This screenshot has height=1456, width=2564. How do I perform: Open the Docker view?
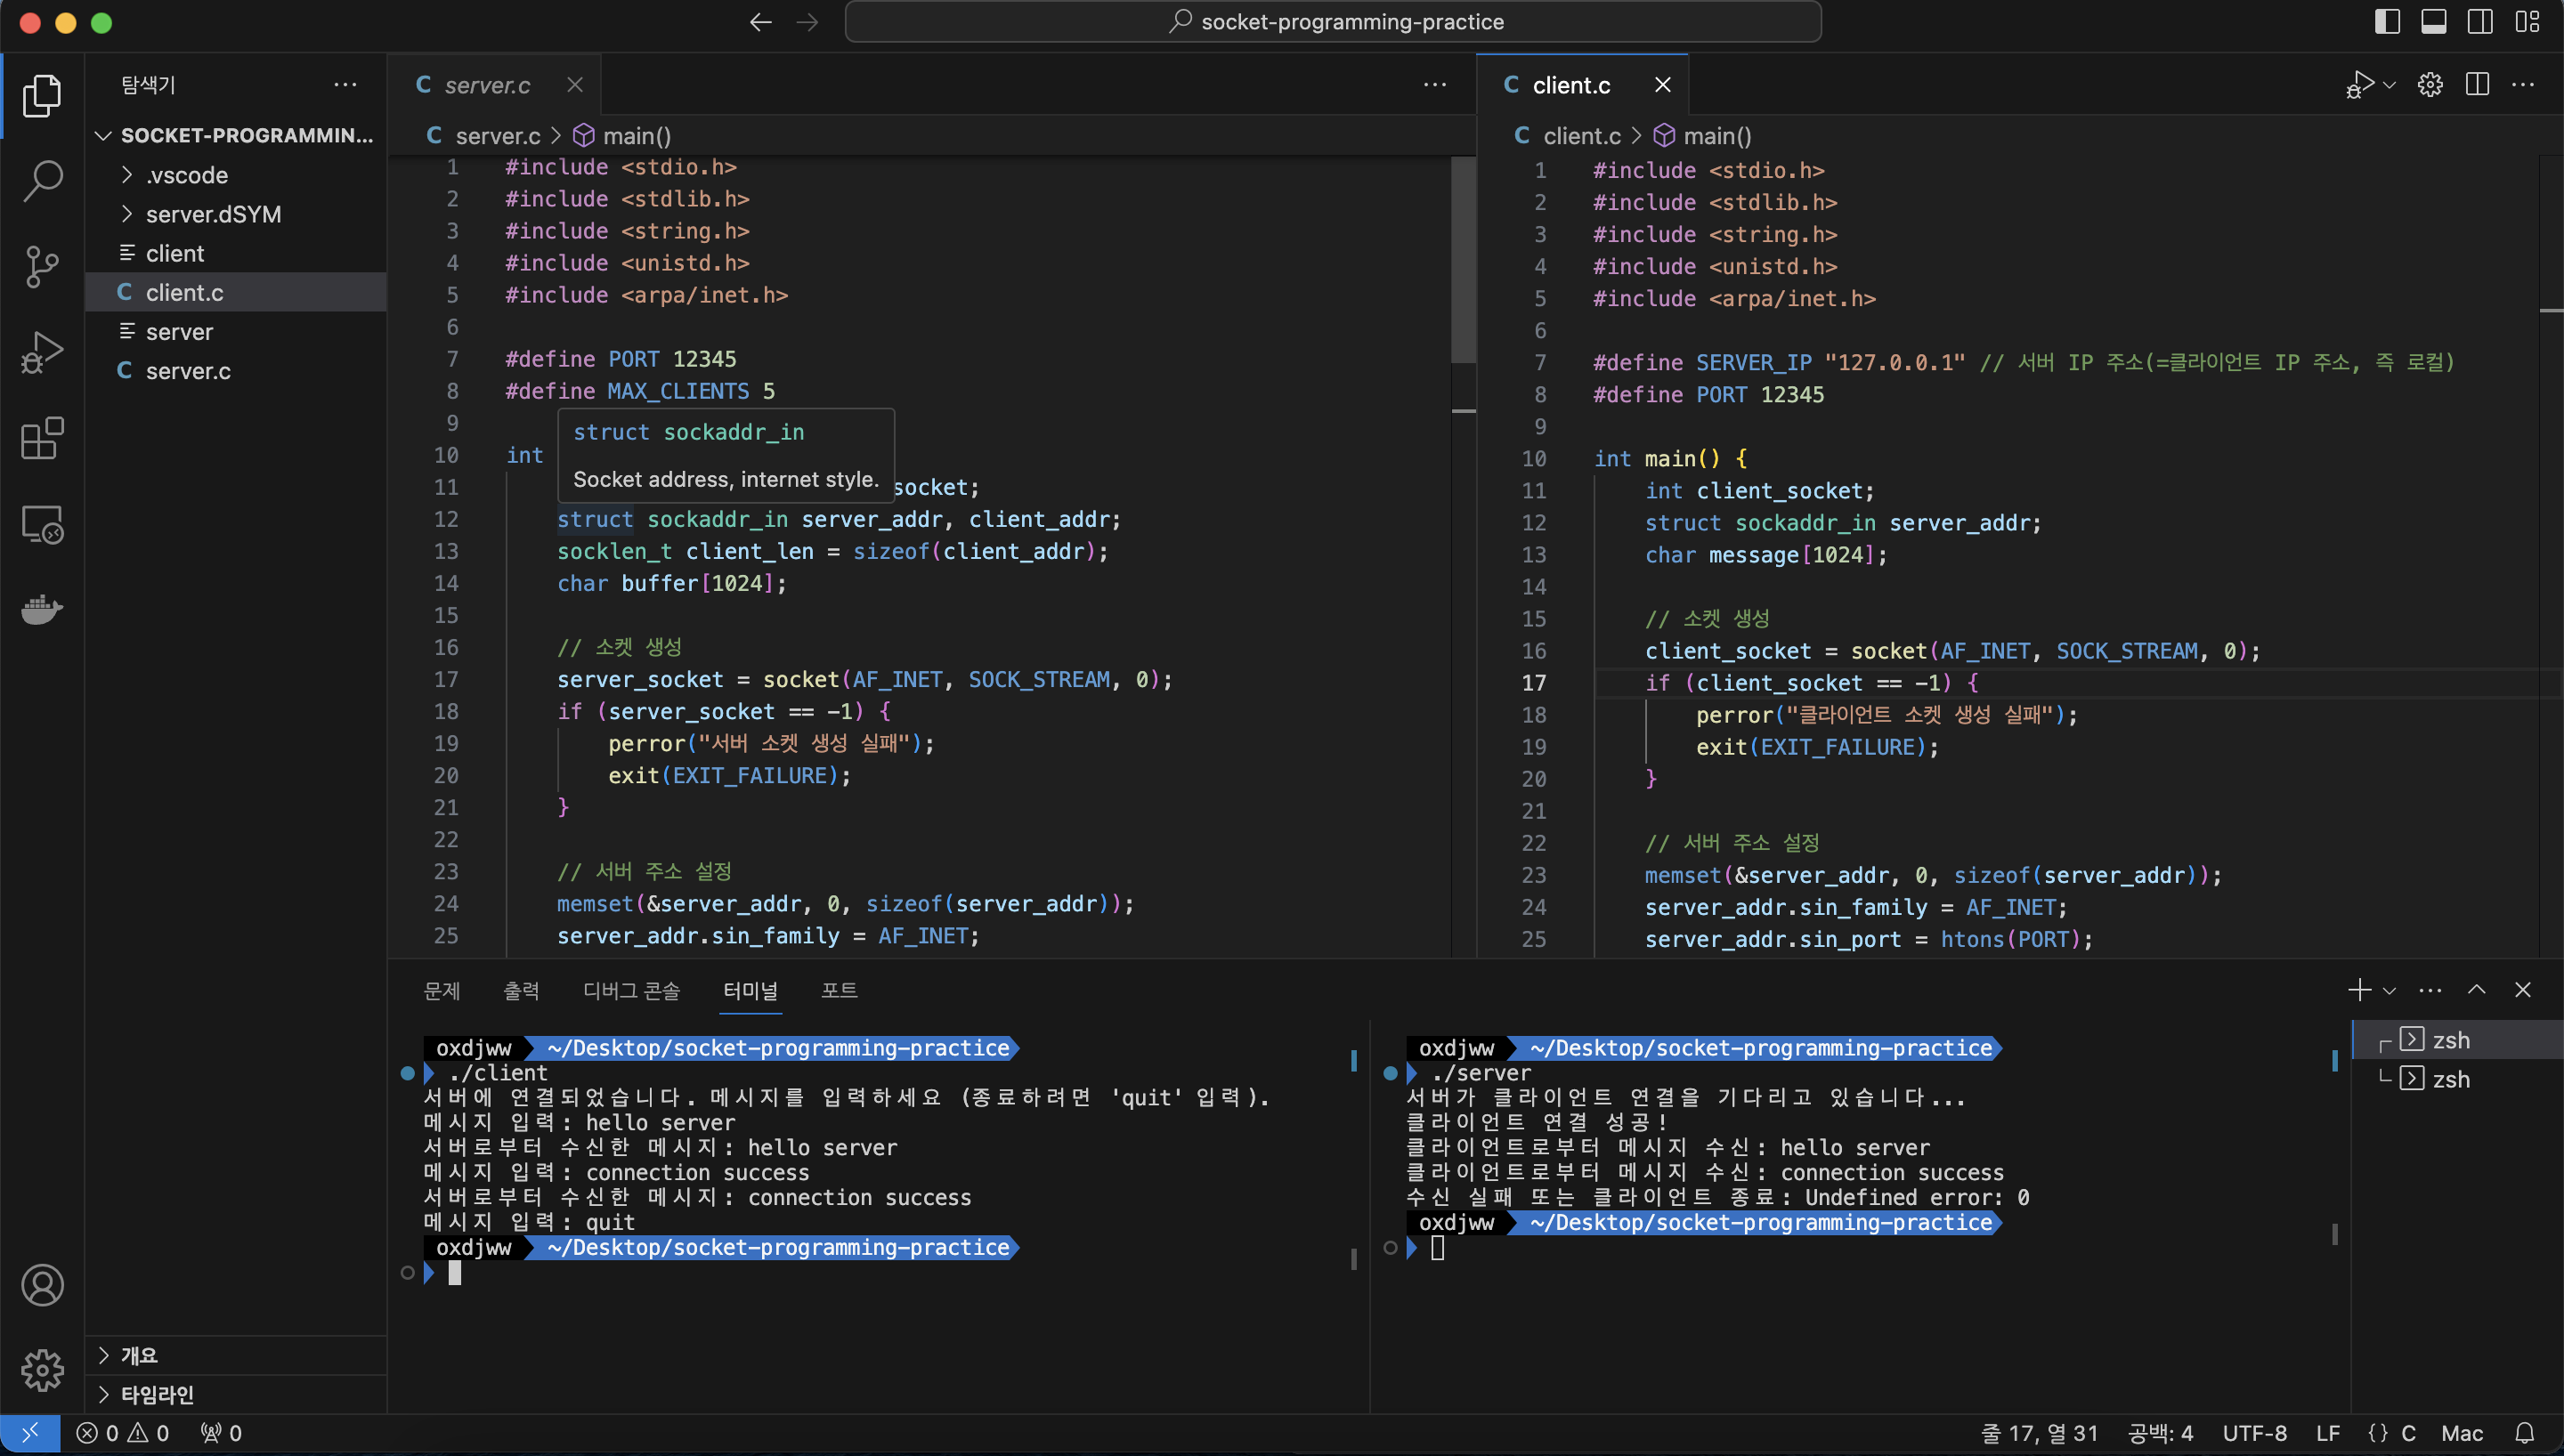[42, 609]
